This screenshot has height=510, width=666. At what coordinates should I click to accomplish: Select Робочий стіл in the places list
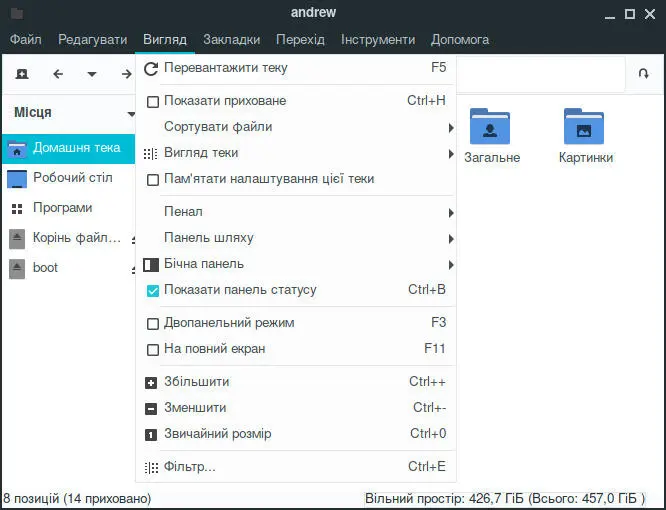(x=68, y=178)
